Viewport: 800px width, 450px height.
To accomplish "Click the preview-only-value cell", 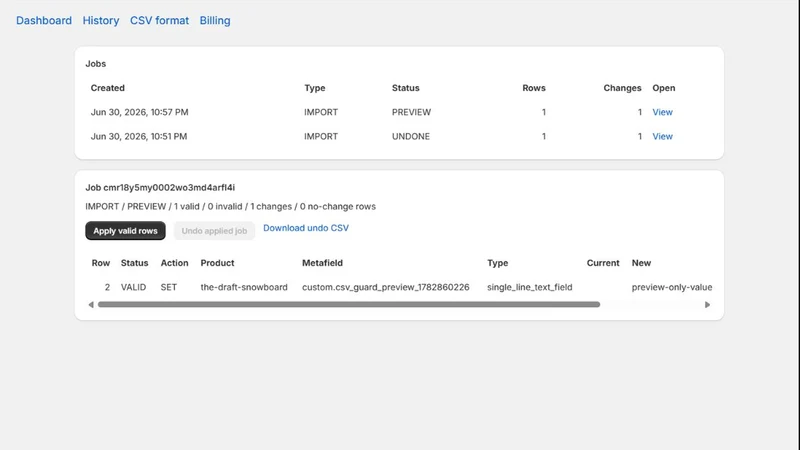I will coord(672,287).
